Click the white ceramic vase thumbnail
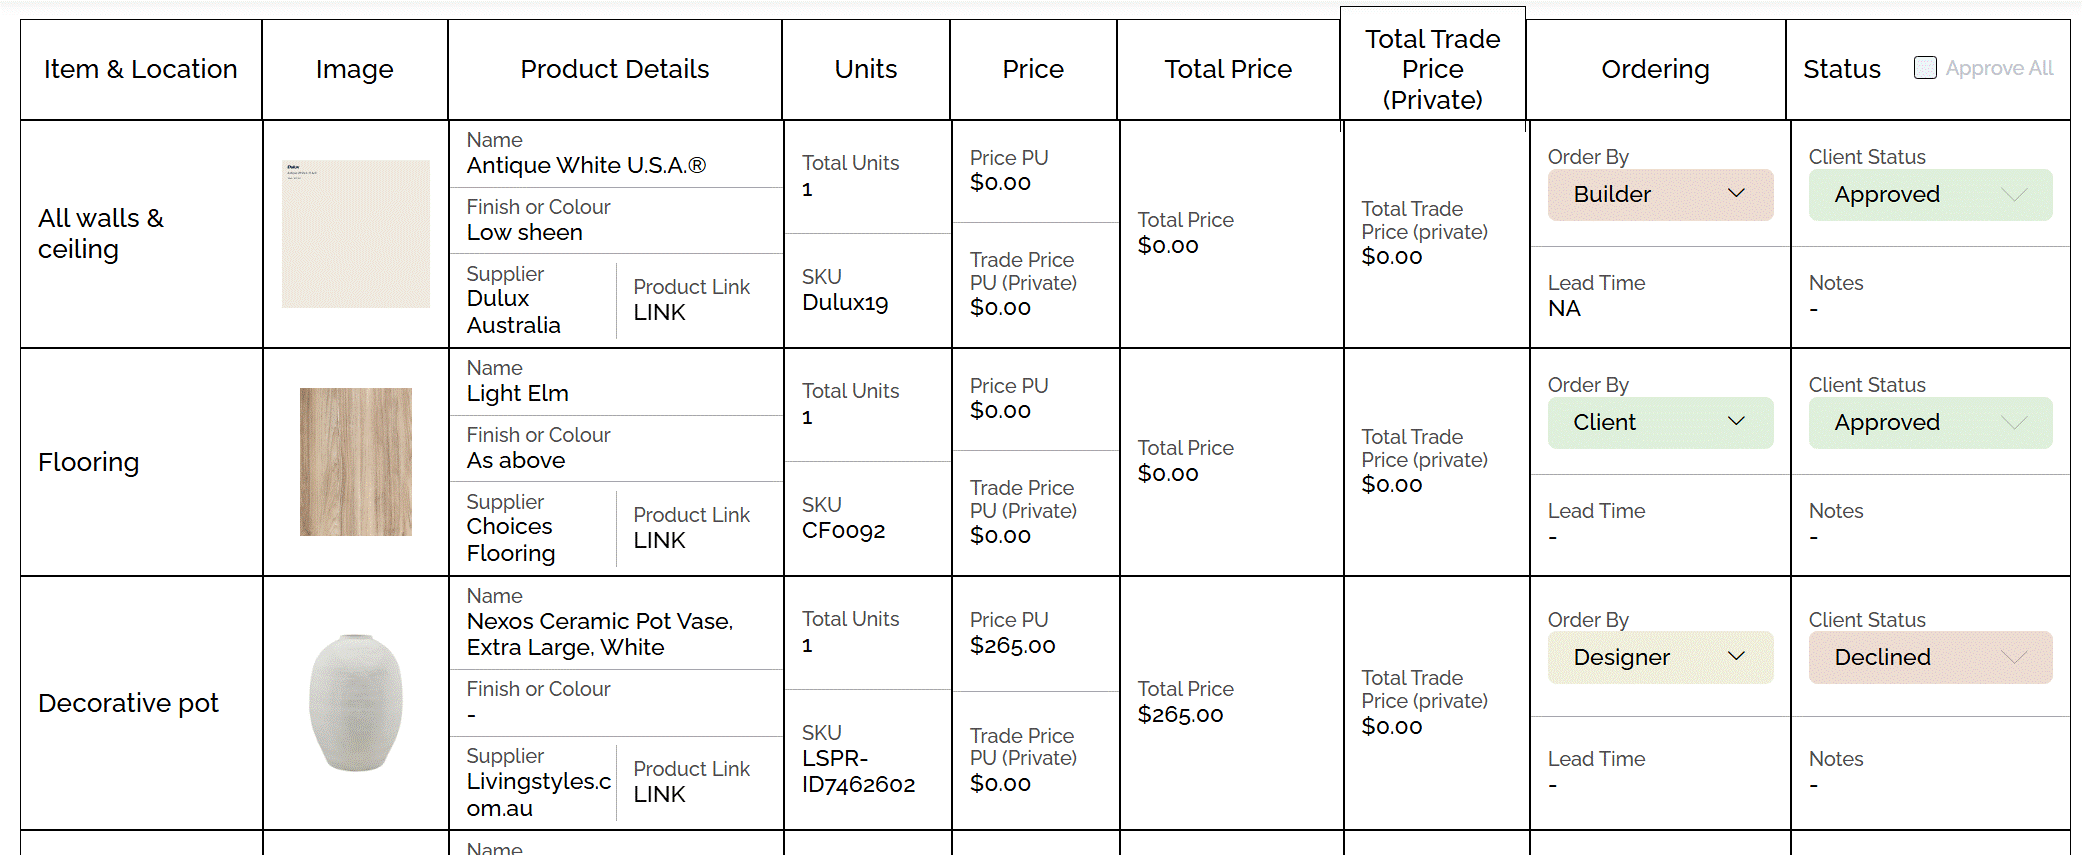Image resolution: width=2082 pixels, height=855 pixels. [355, 702]
